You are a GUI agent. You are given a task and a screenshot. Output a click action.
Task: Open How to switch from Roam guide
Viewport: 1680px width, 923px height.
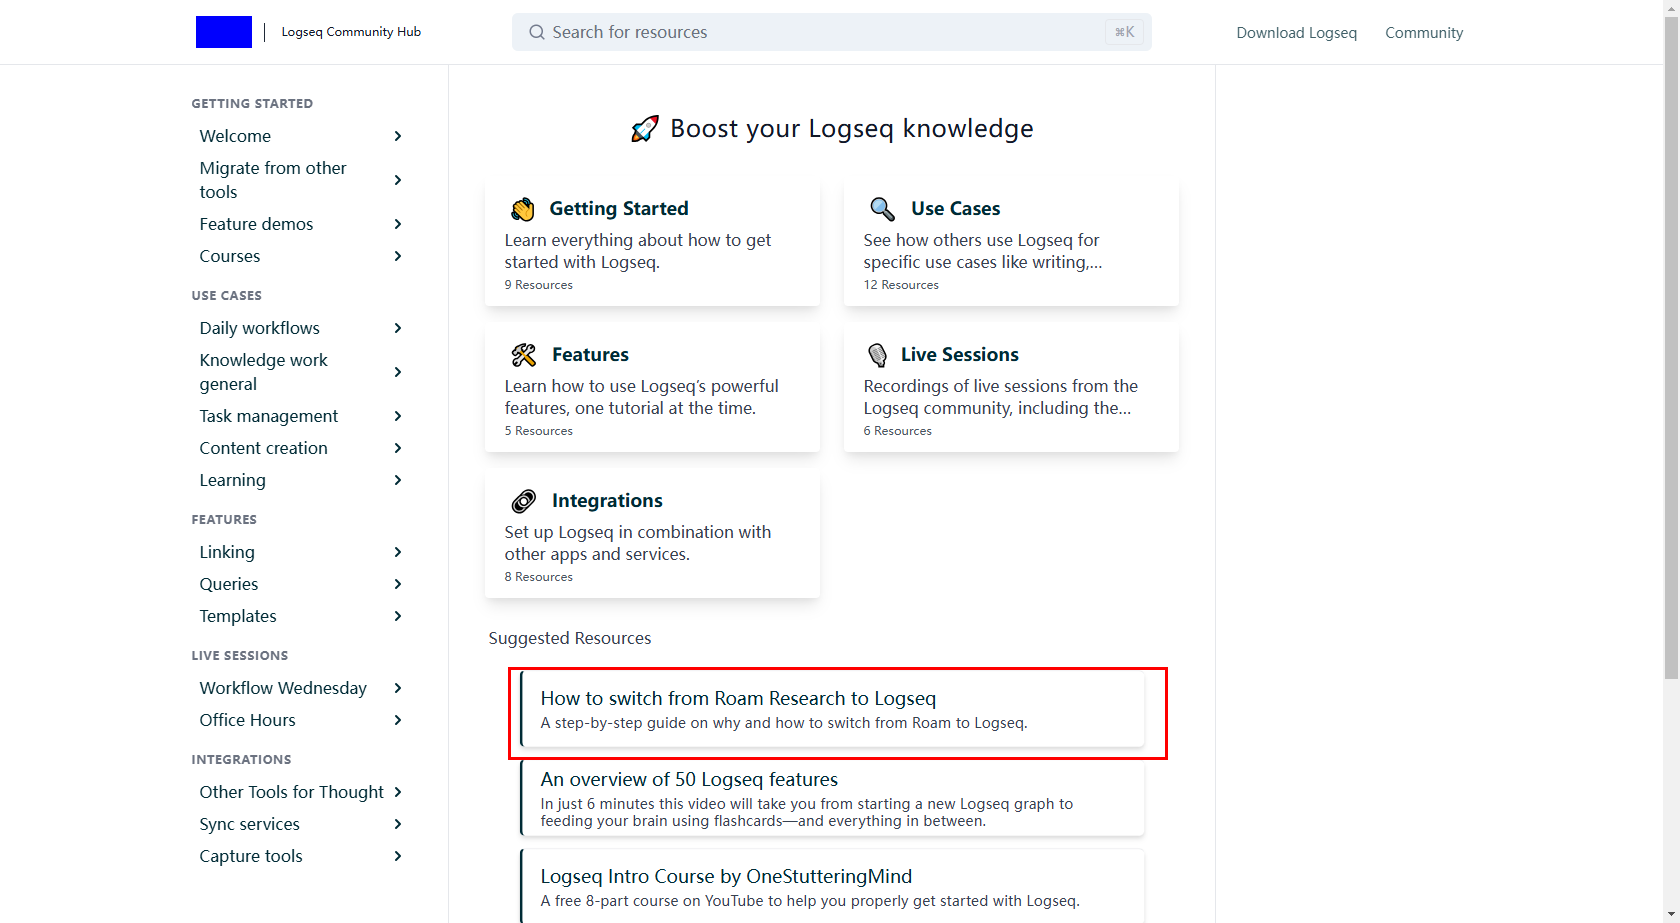pyautogui.click(x=738, y=699)
